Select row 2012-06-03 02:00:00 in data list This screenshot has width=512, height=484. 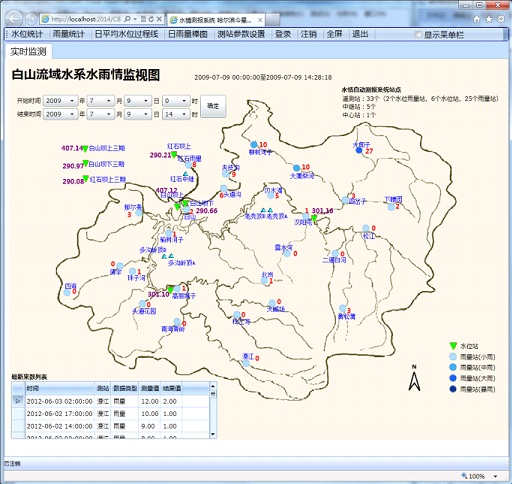pyautogui.click(x=111, y=401)
